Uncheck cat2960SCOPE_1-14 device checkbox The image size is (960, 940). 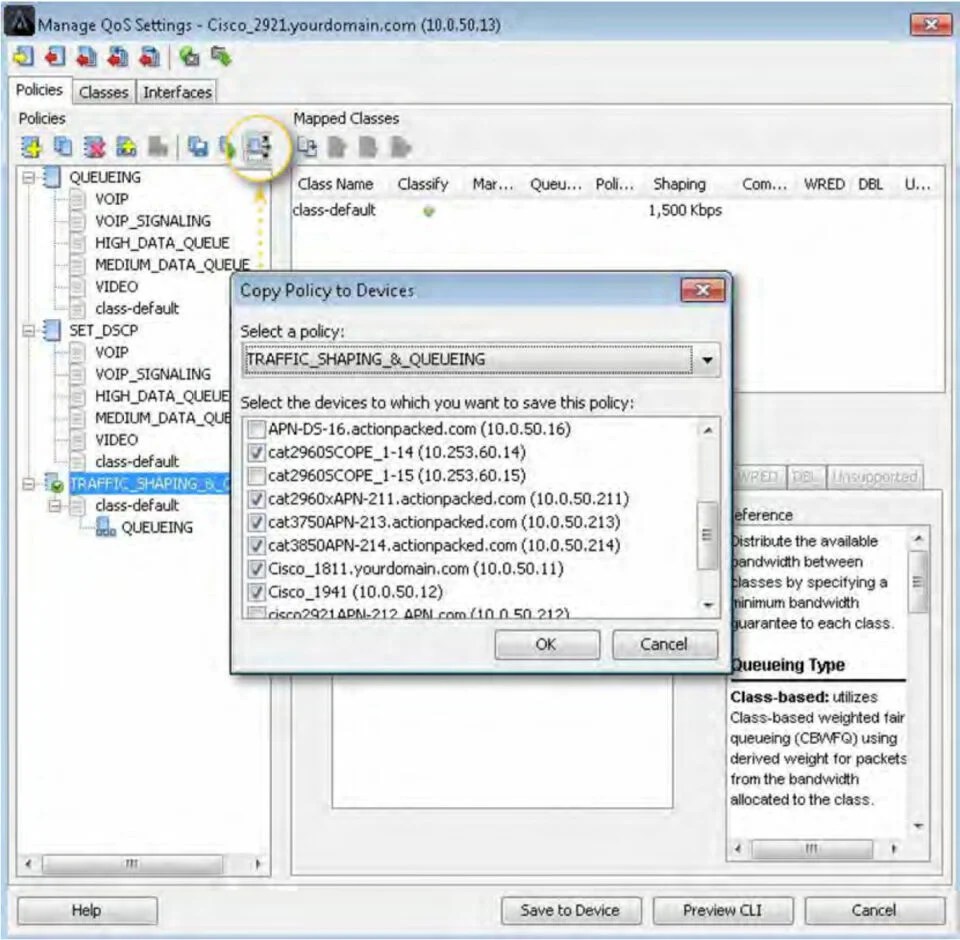[x=256, y=451]
